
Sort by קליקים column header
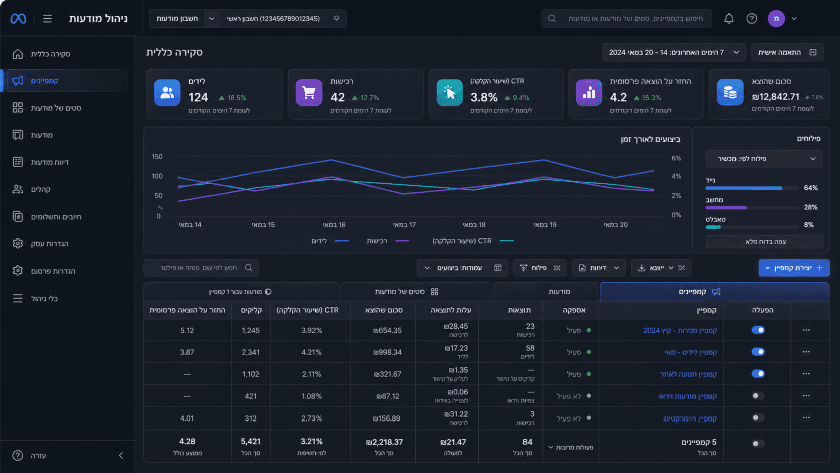251,310
